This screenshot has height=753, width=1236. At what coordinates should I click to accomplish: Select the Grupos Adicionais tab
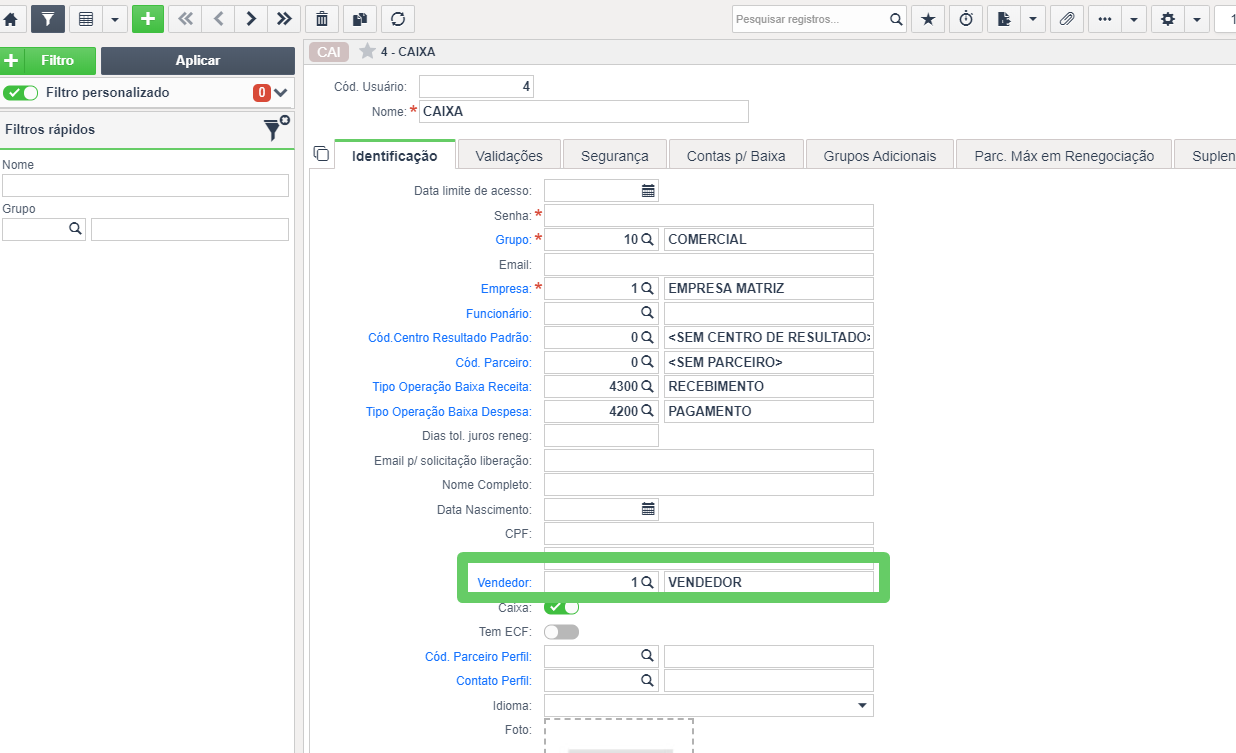880,155
